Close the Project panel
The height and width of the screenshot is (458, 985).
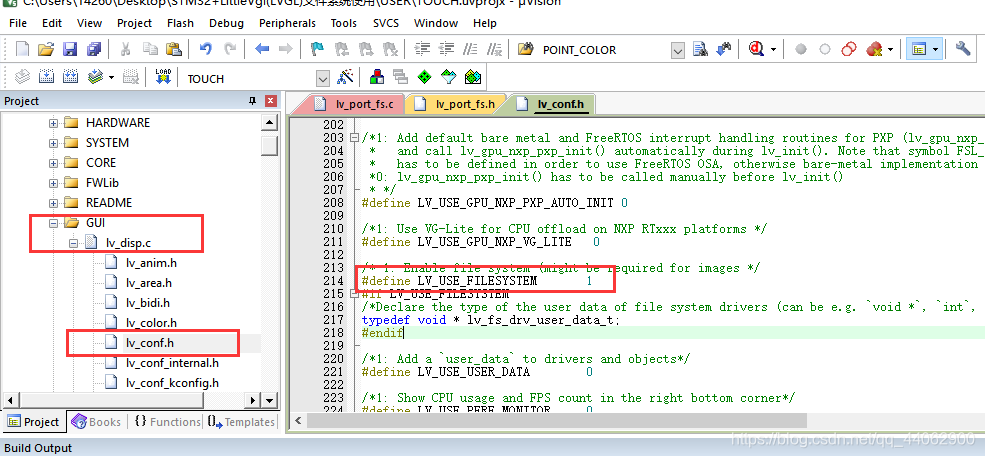click(x=270, y=101)
